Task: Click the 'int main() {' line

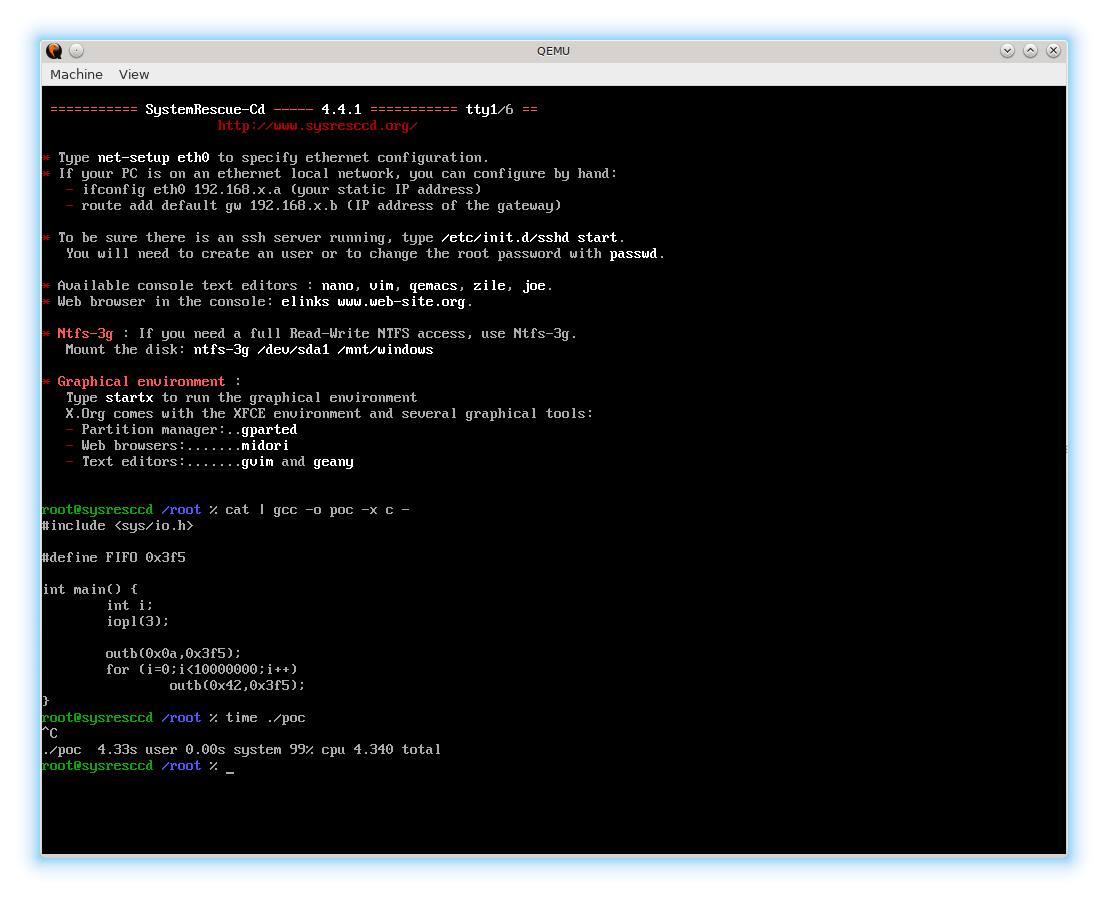Action: (x=90, y=589)
